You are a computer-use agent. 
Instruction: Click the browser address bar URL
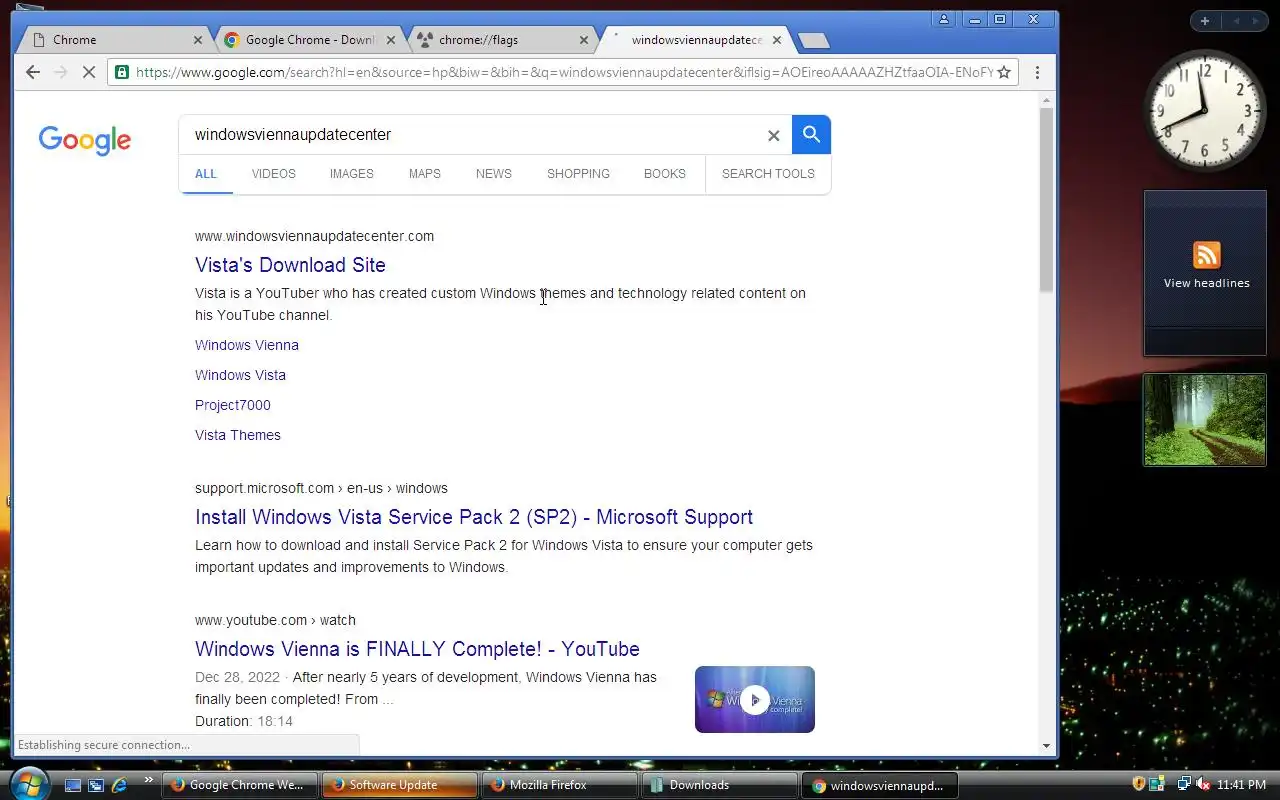(565, 72)
